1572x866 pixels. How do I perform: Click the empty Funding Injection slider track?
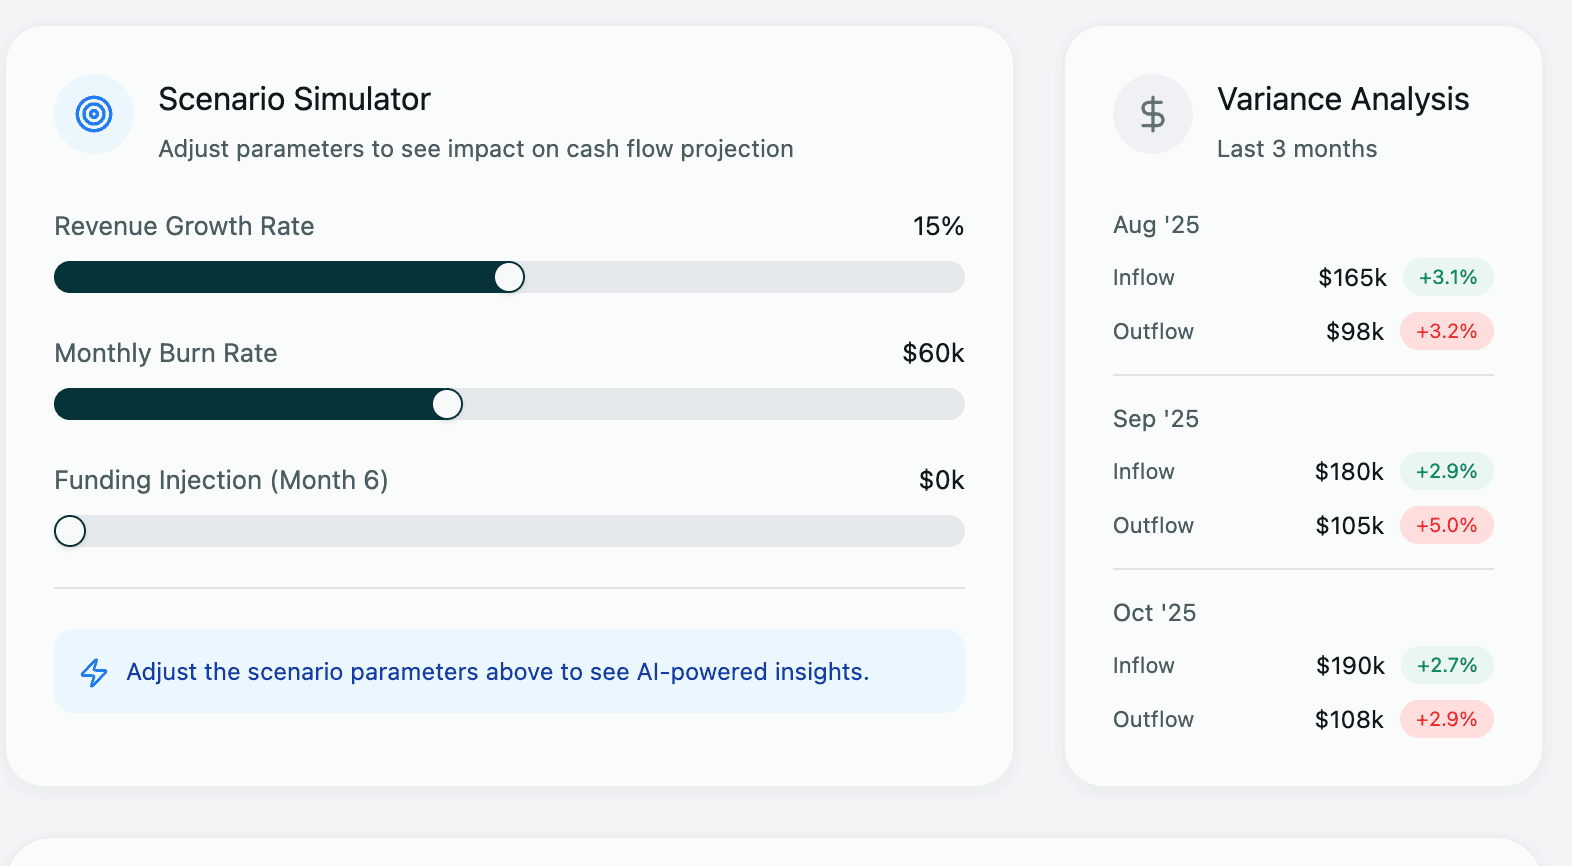click(x=520, y=531)
